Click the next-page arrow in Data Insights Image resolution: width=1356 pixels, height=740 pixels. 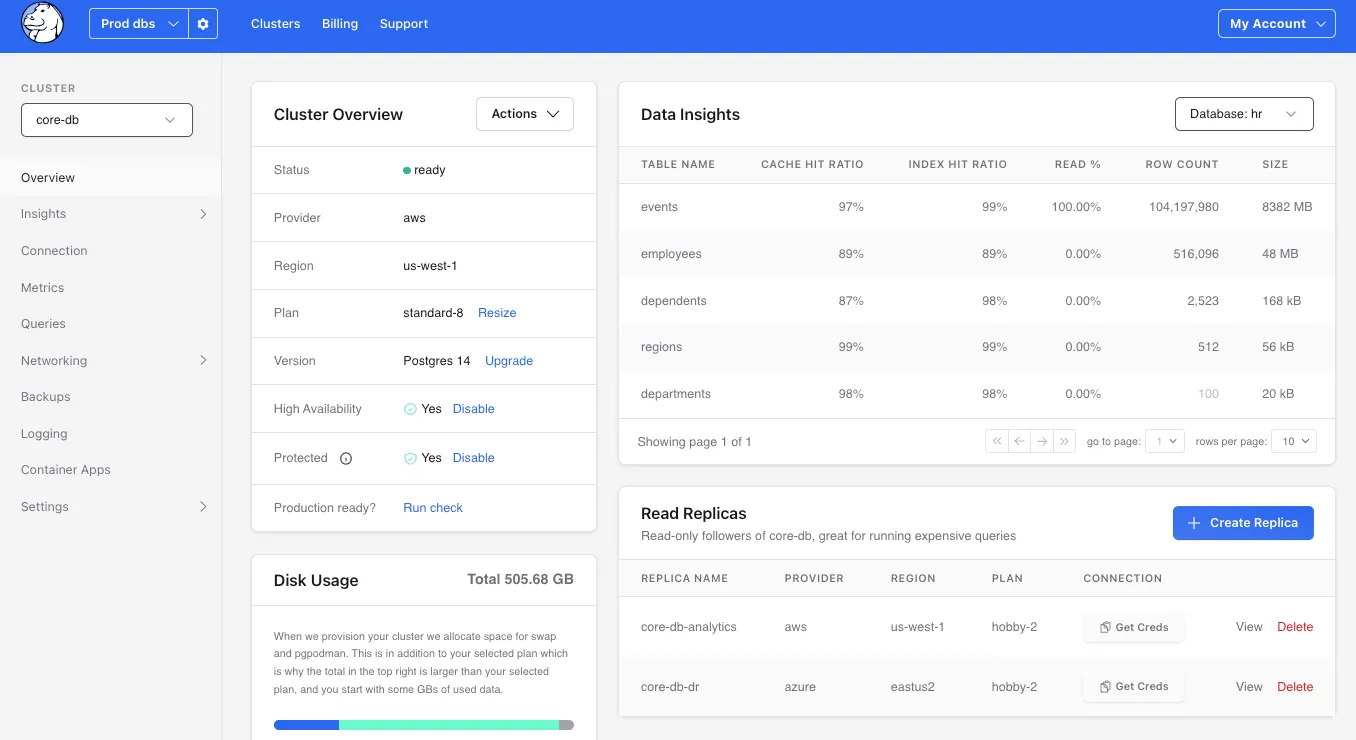[x=1042, y=440]
